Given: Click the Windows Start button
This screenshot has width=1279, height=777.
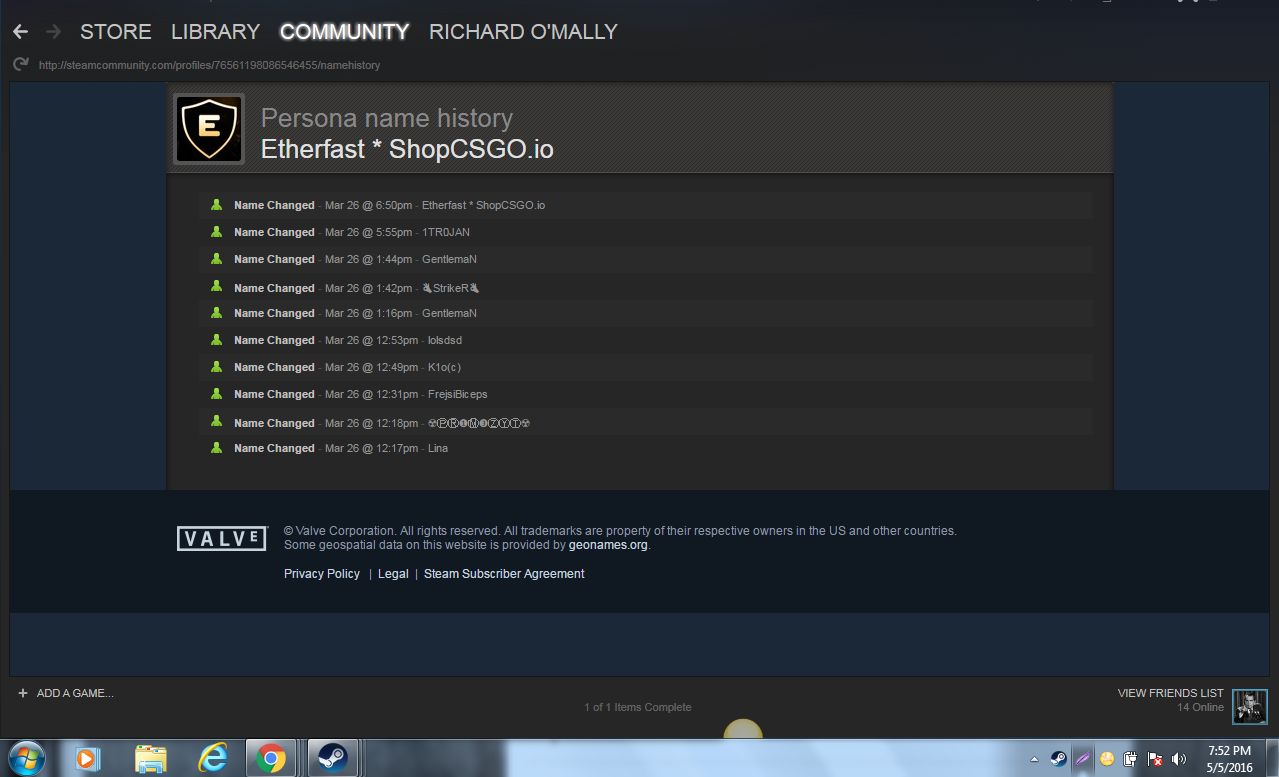Looking at the screenshot, I should pyautogui.click(x=28, y=758).
